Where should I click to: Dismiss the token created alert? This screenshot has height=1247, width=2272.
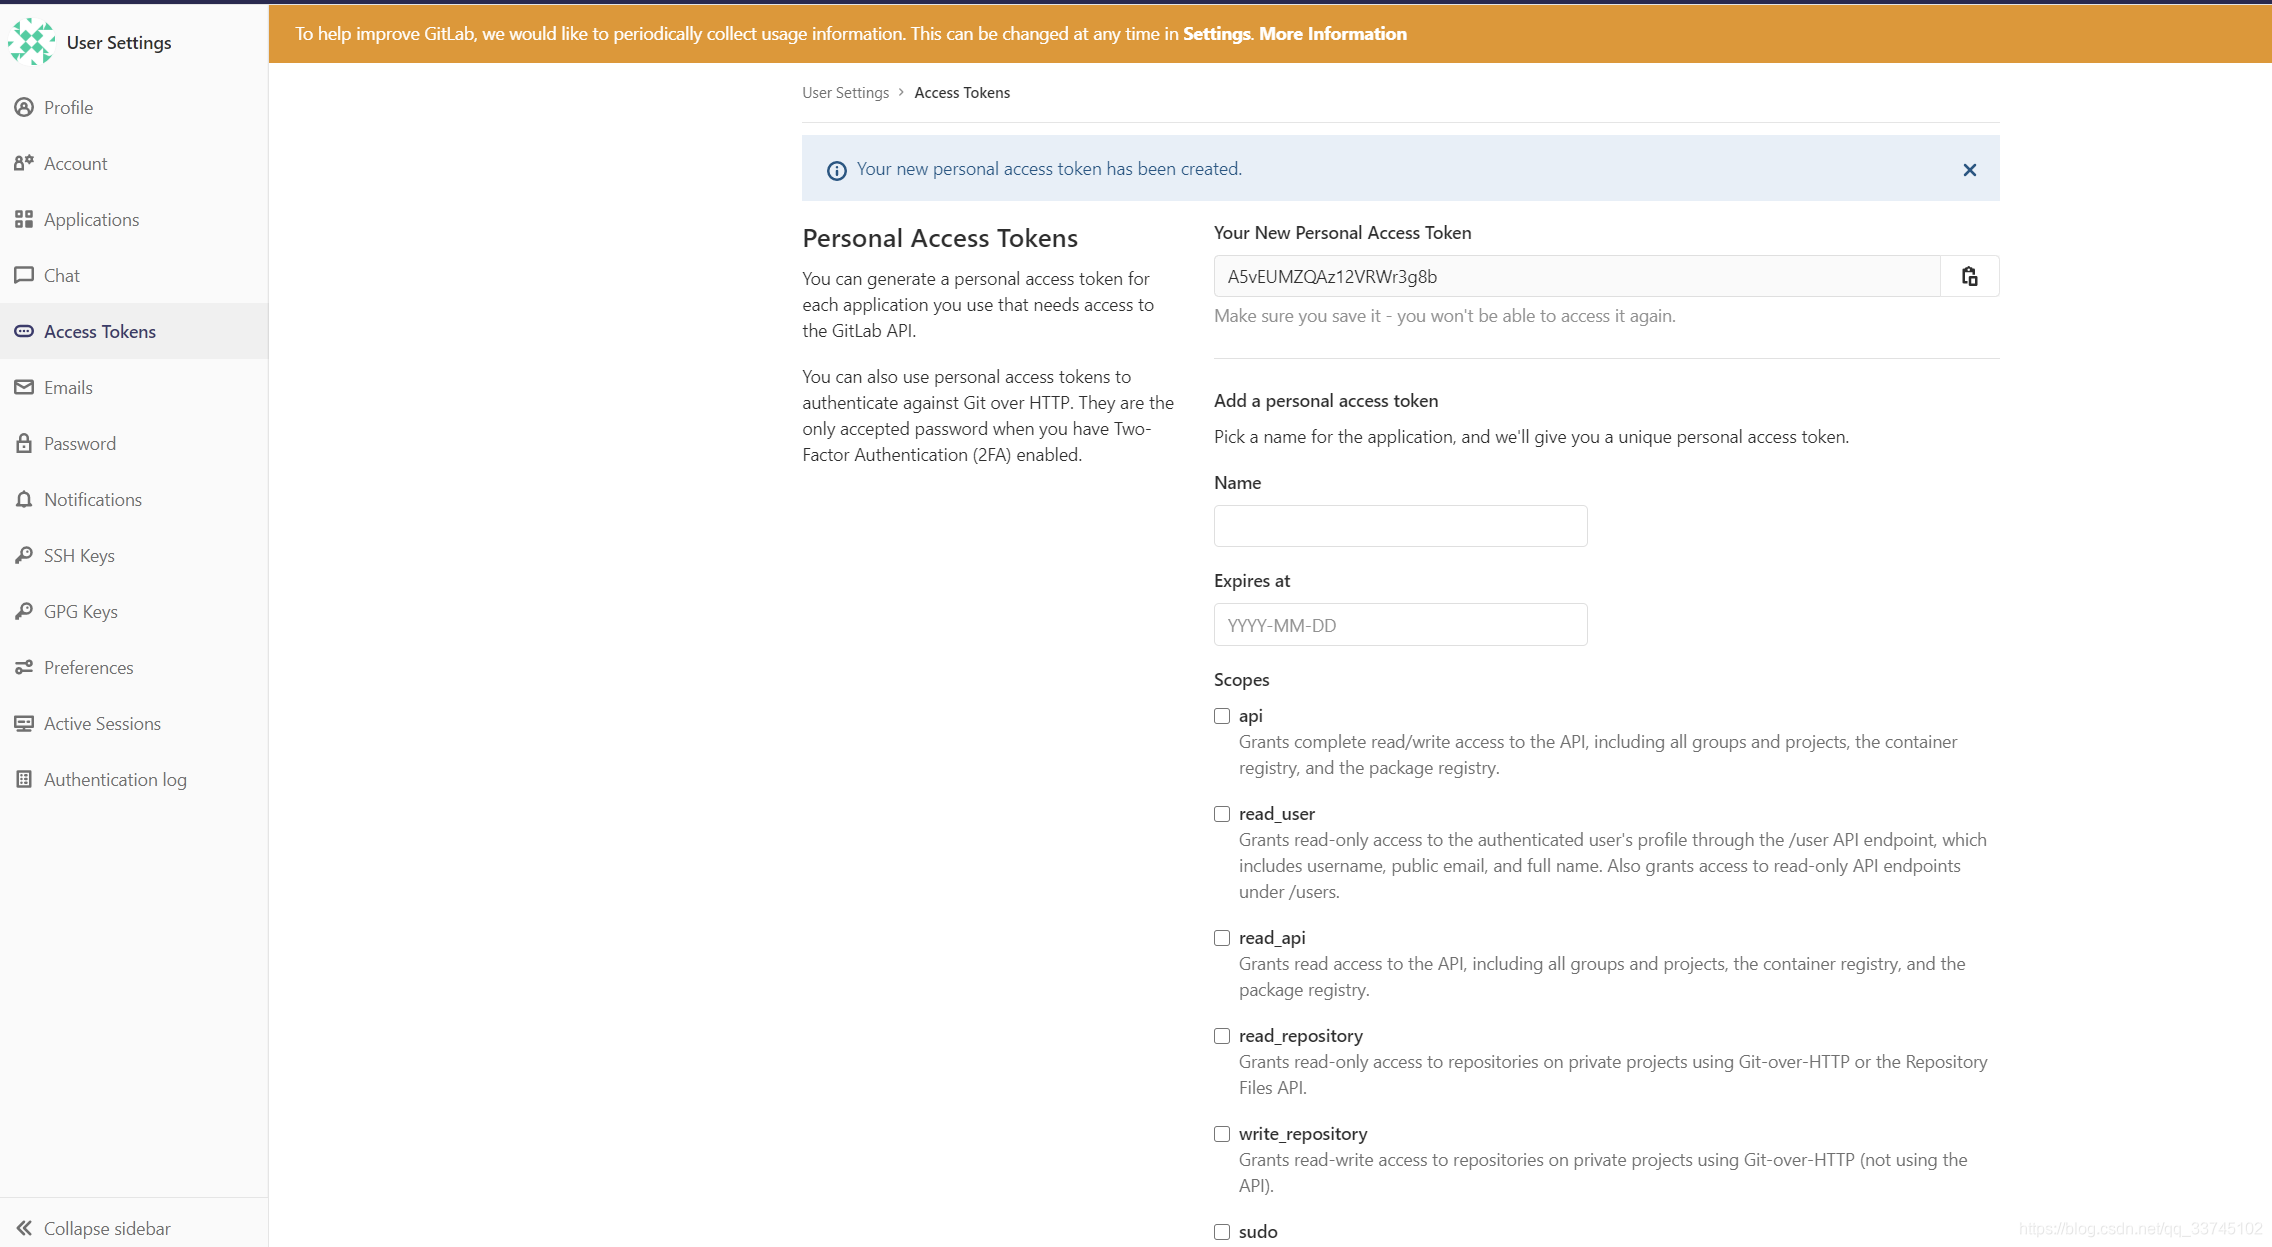point(1969,170)
